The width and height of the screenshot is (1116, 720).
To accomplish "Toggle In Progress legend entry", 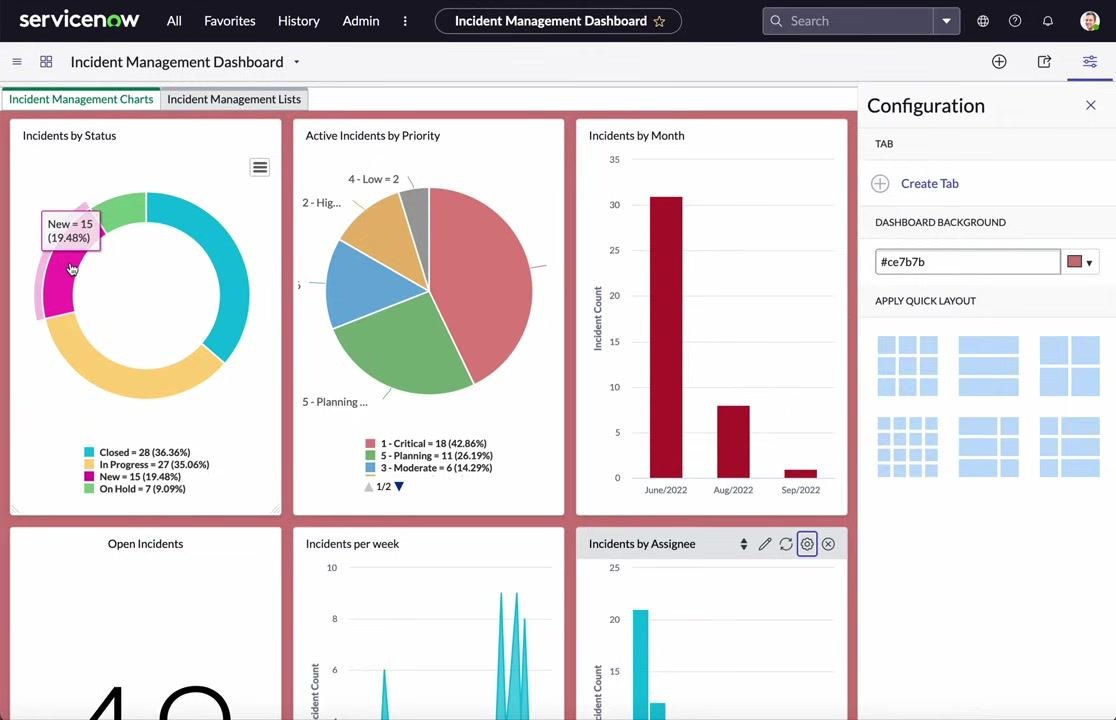I will pyautogui.click(x=147, y=465).
